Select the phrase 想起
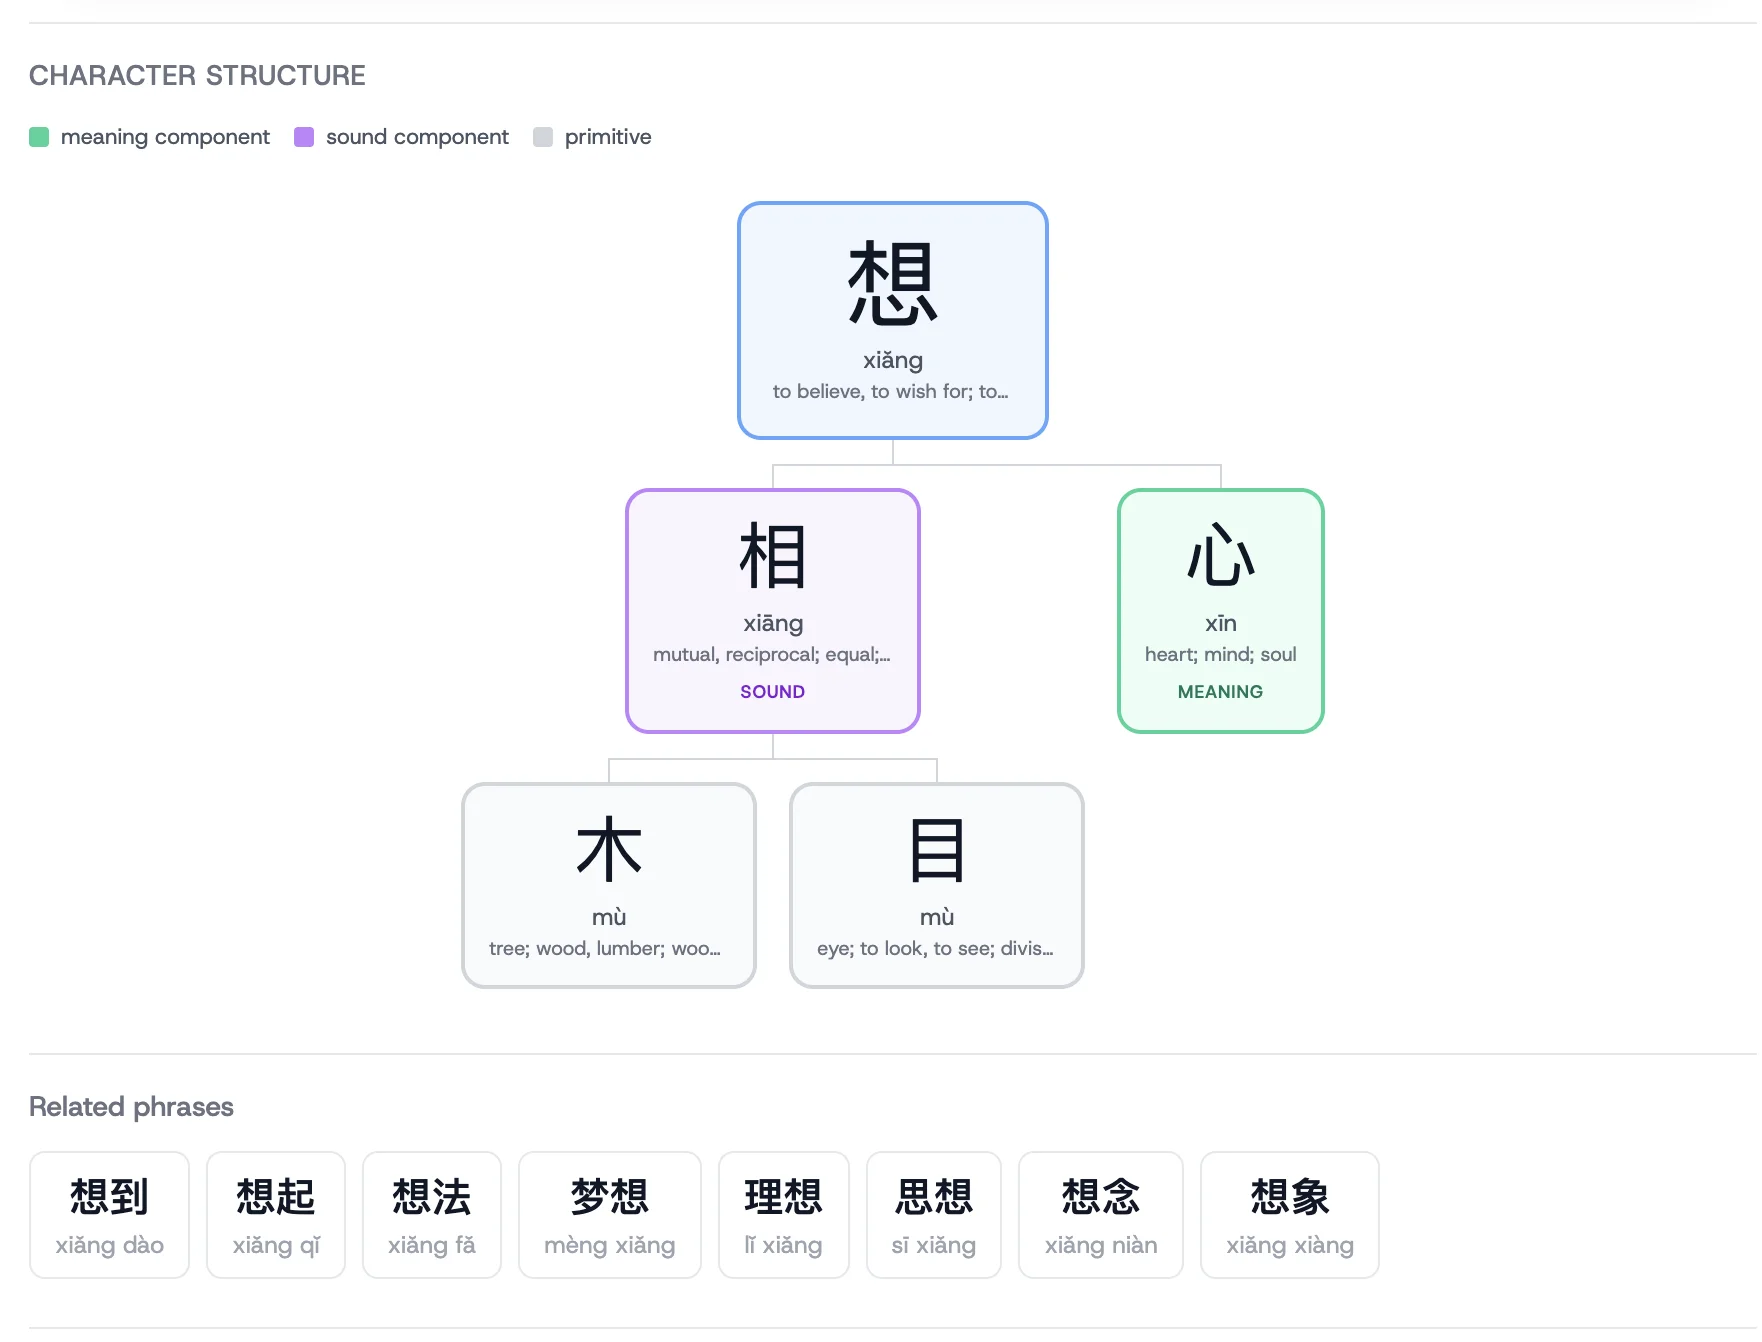This screenshot has height=1342, width=1762. (x=275, y=1214)
